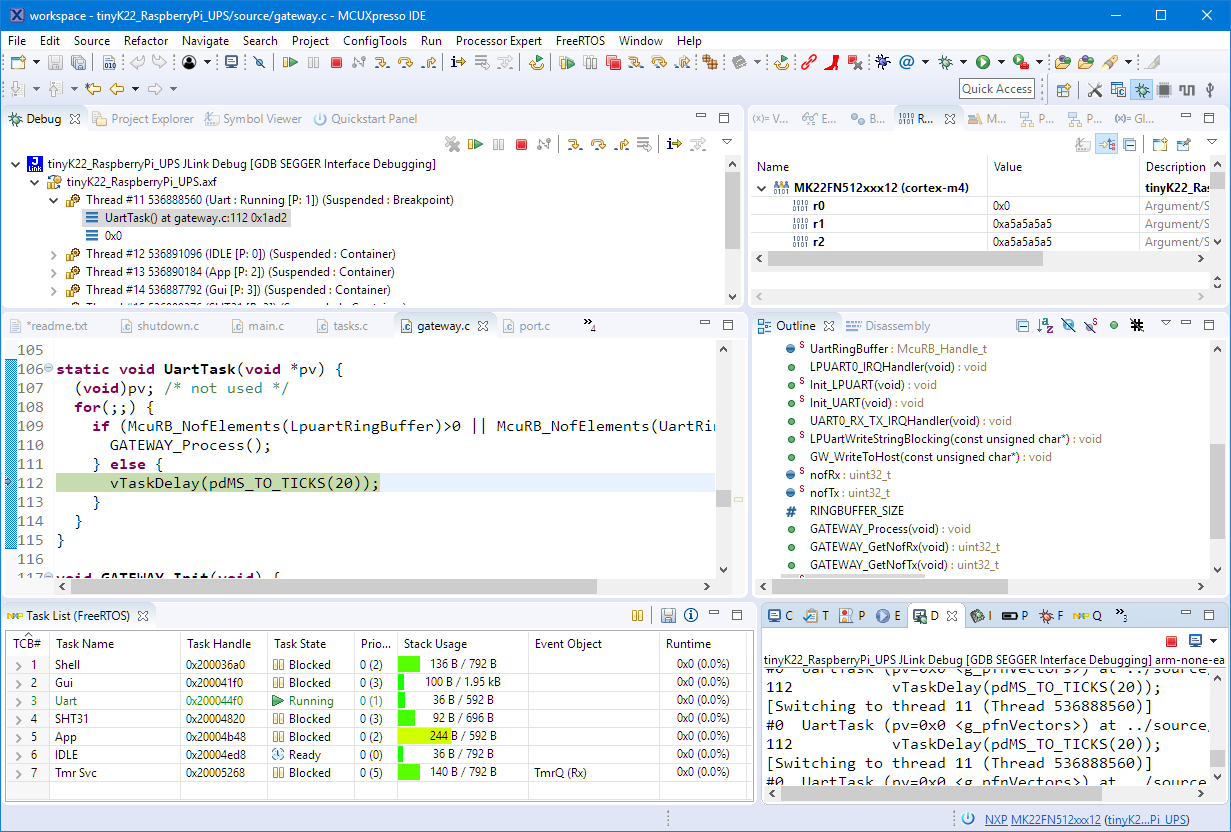
Task: Click the Save icon in Task List toolbar
Action: [x=668, y=616]
